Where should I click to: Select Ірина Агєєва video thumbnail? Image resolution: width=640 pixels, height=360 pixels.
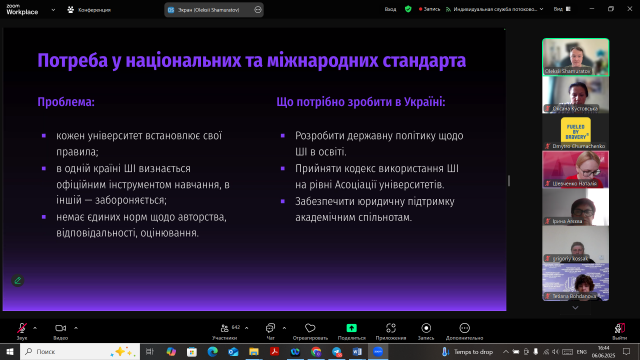576,207
